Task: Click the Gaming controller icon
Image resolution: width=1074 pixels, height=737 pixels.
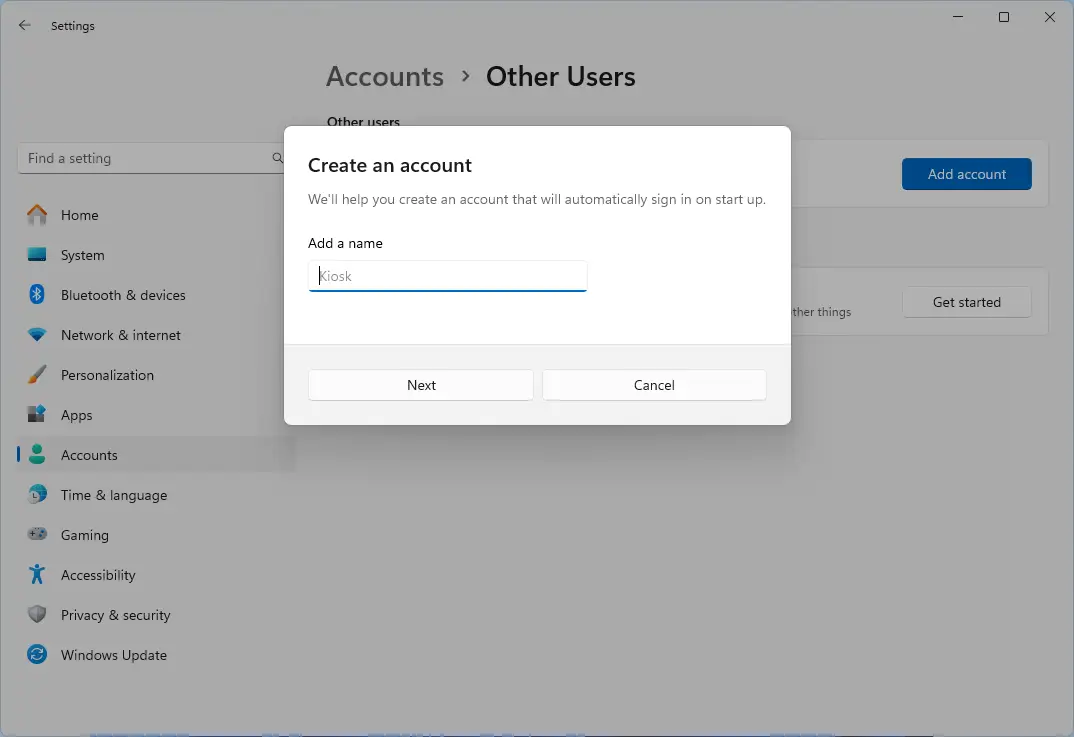Action: 37,534
